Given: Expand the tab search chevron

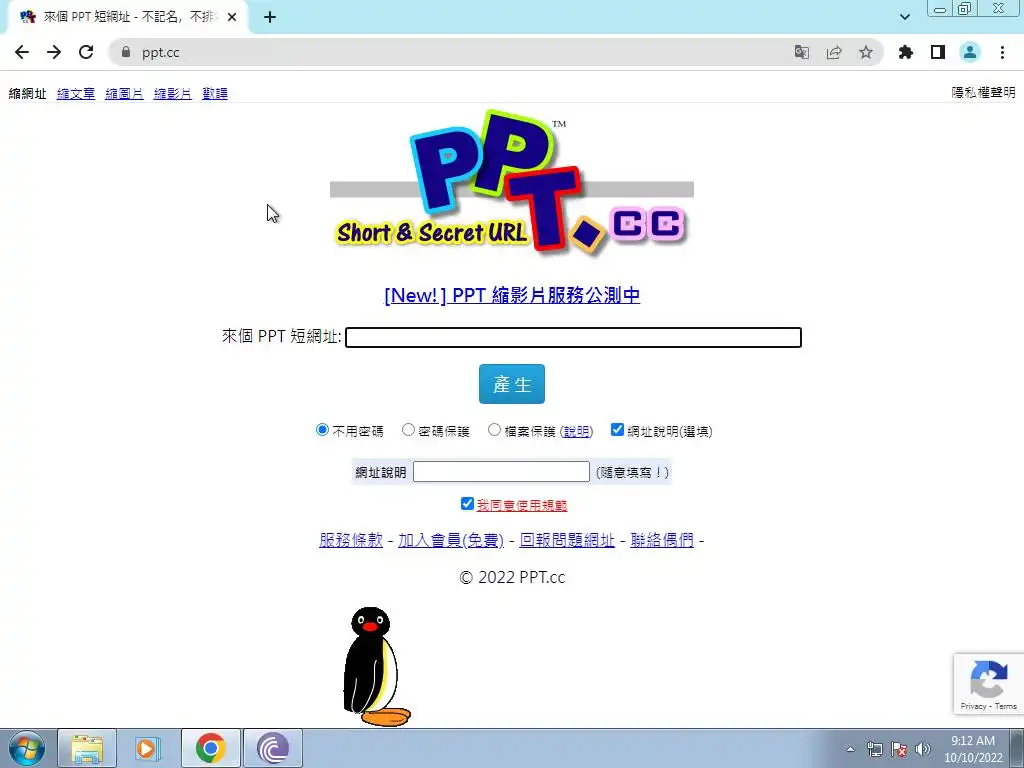Looking at the screenshot, I should [x=904, y=17].
